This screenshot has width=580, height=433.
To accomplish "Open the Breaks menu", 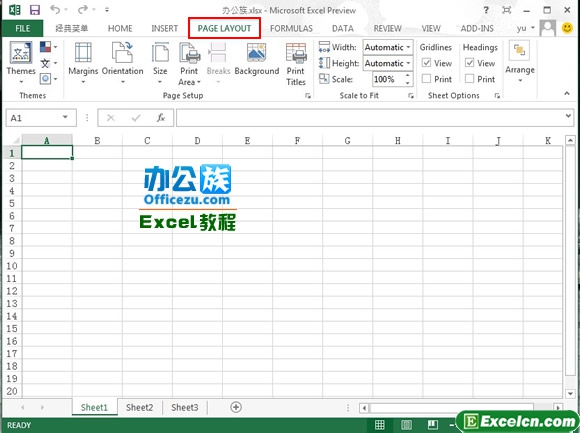I will [218, 63].
